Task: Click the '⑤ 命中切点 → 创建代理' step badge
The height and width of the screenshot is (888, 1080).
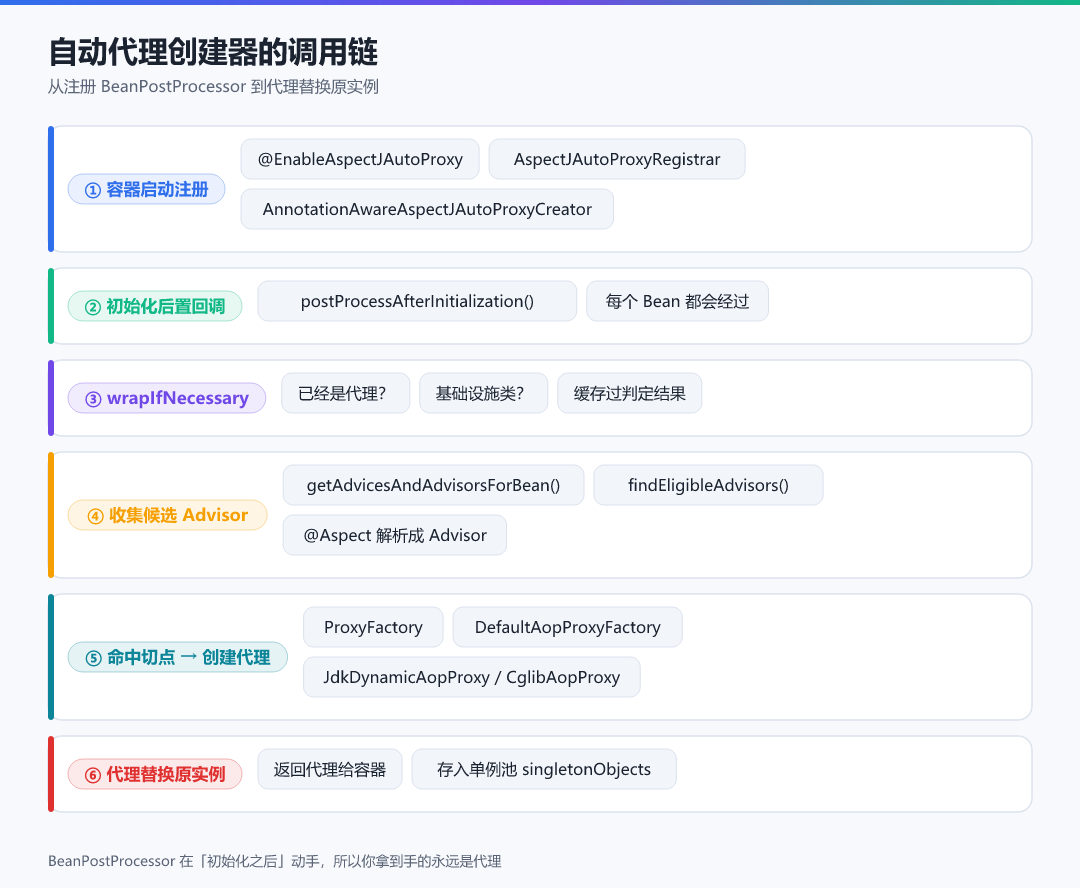Action: click(178, 657)
